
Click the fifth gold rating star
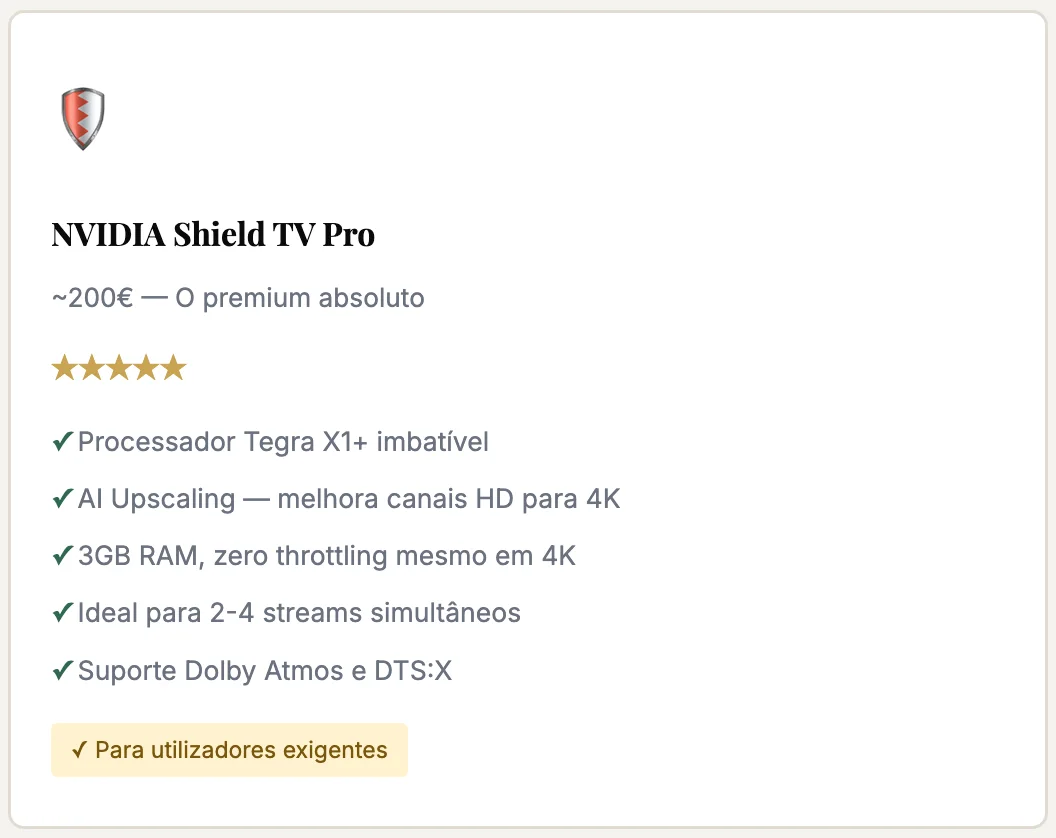[173, 368]
